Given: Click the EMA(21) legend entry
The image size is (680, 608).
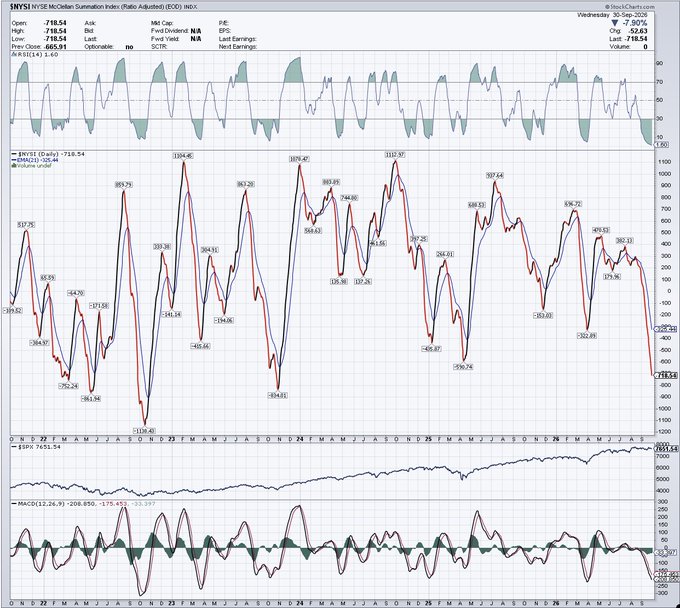Looking at the screenshot, I should [x=35, y=160].
